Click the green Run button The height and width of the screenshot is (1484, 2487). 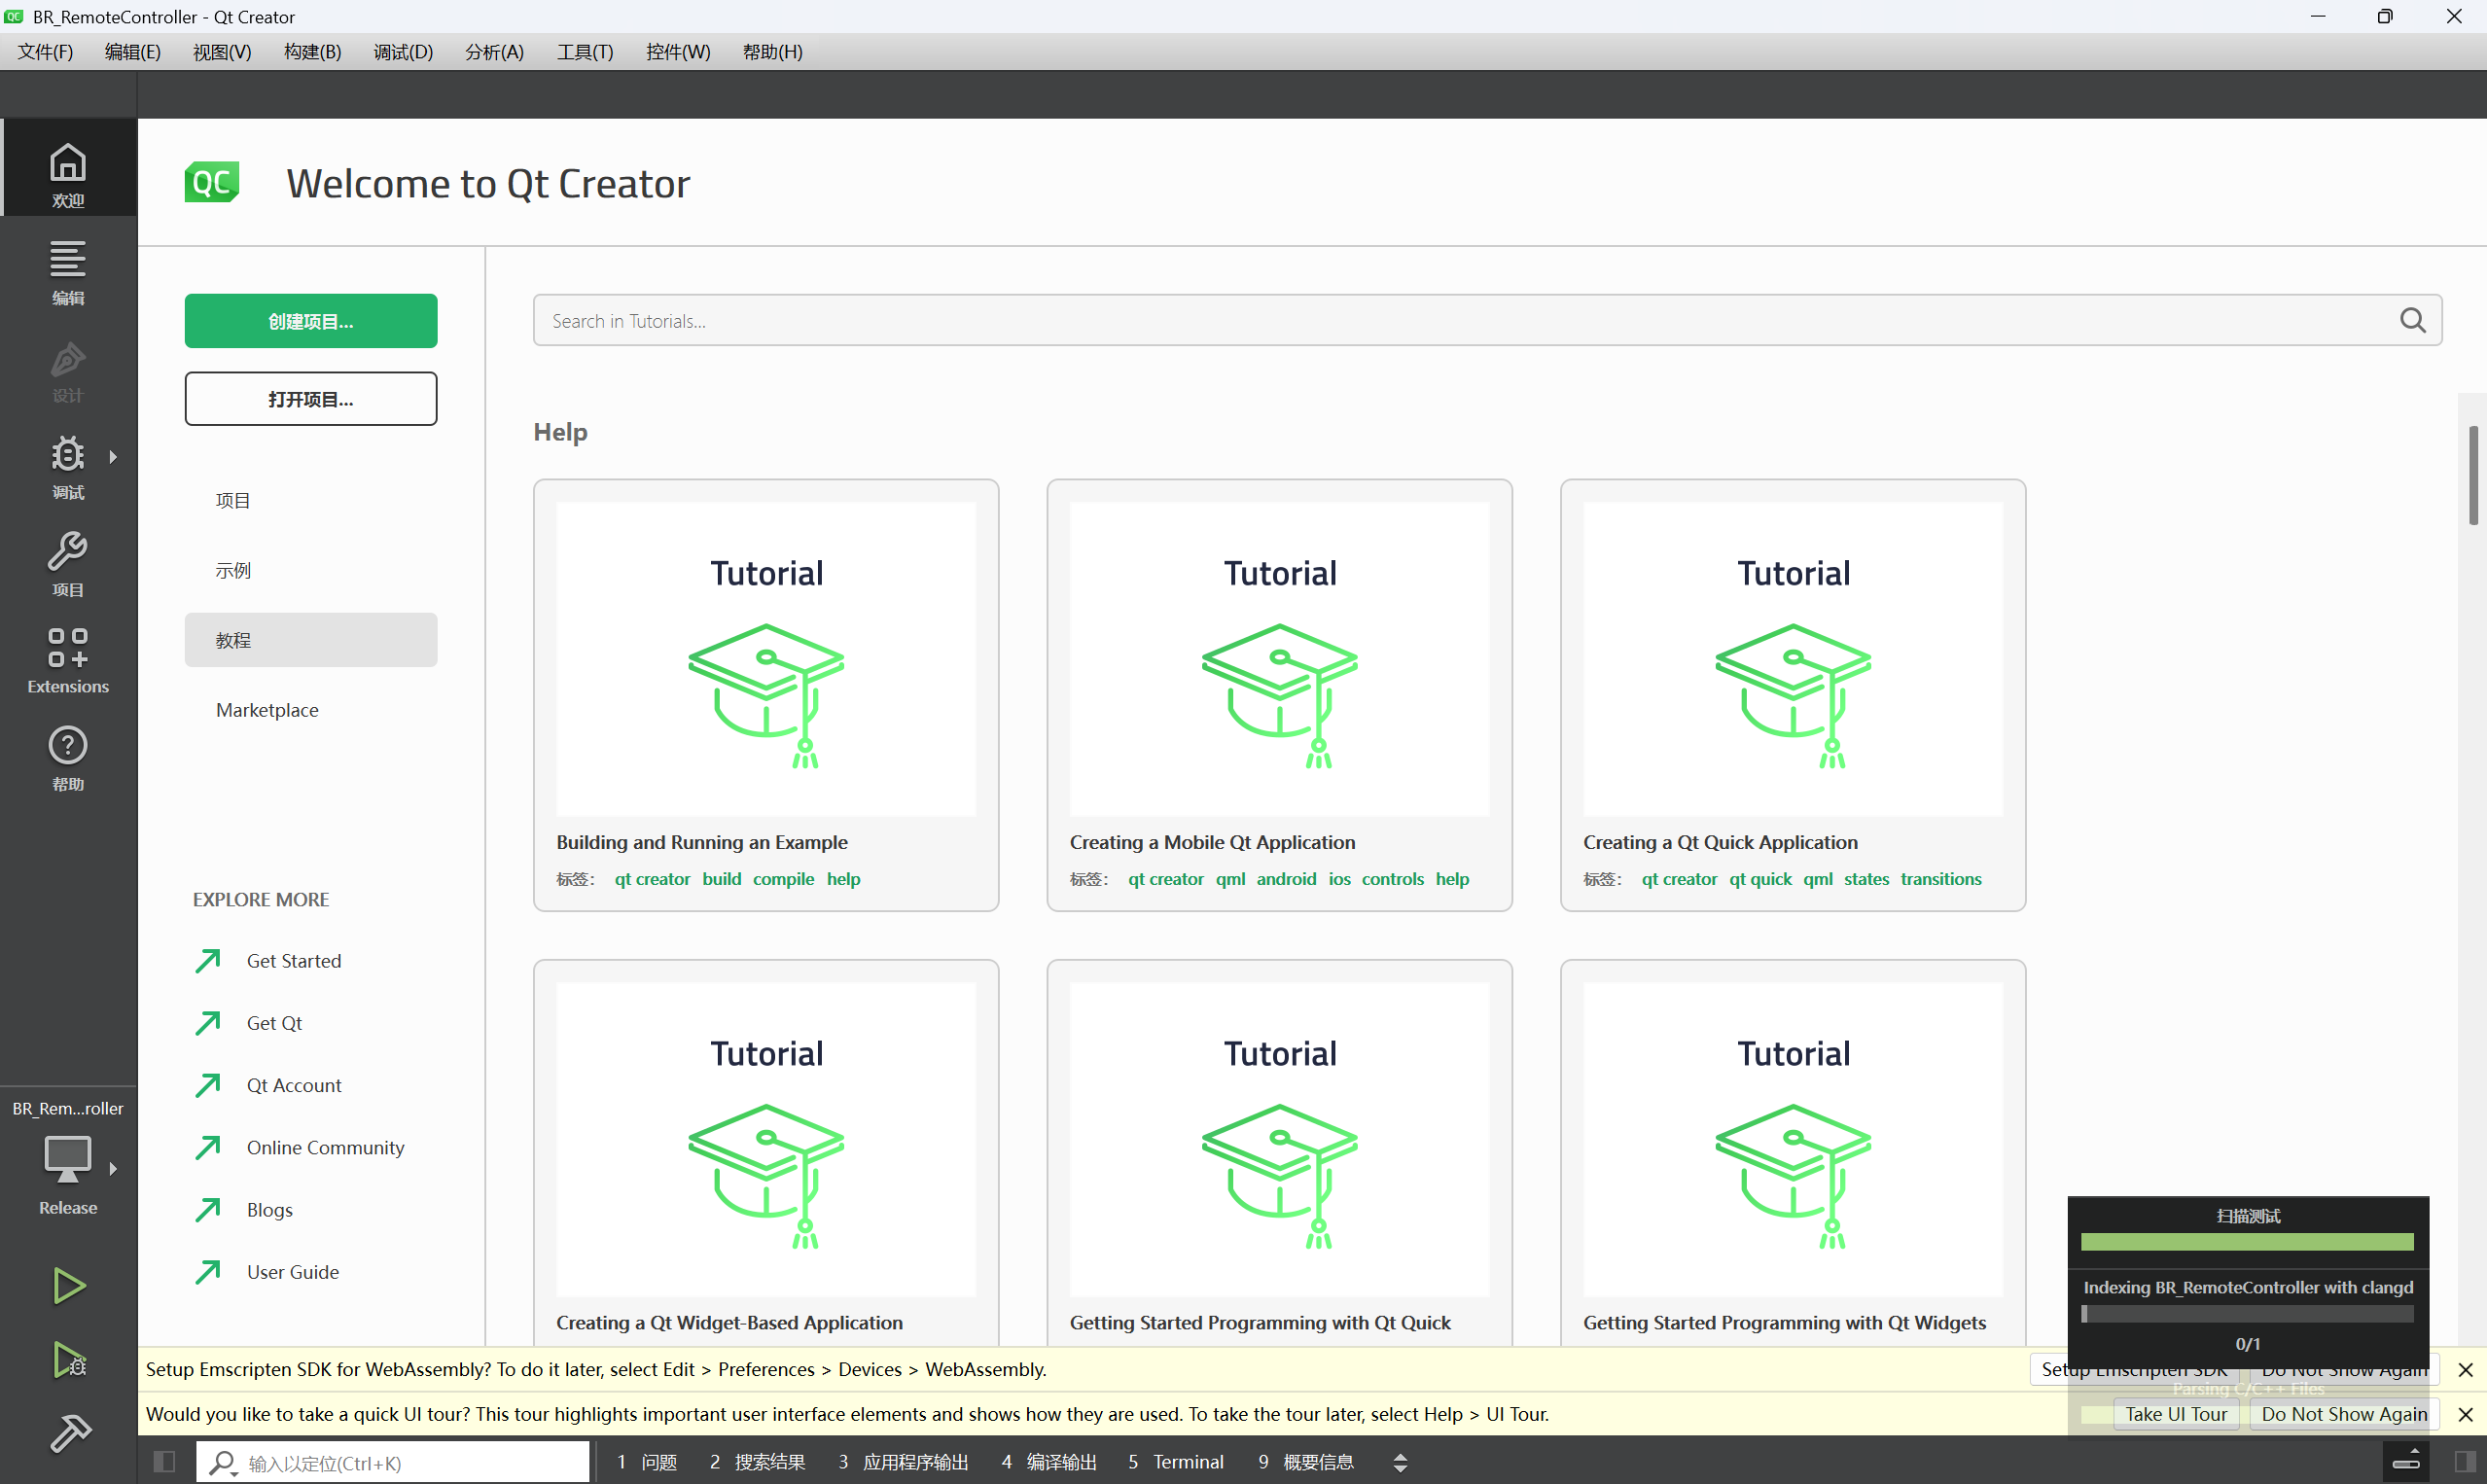tap(68, 1285)
